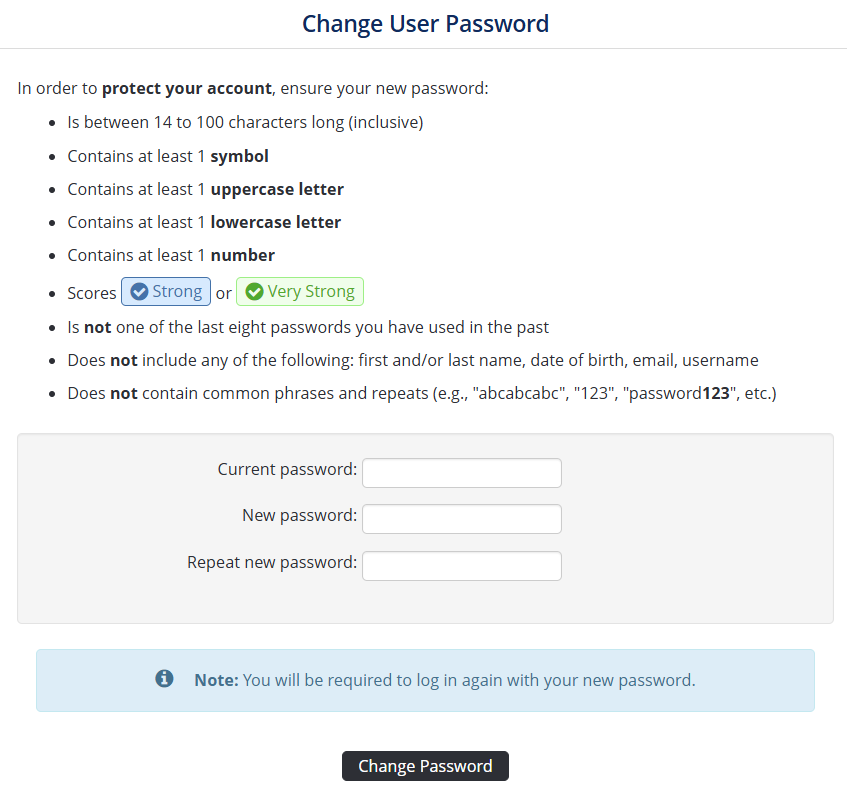Click the Change User Password heading
This screenshot has width=847, height=786.
[425, 23]
